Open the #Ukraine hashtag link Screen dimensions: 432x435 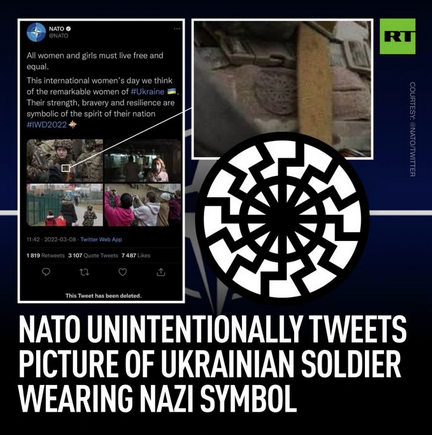coord(147,92)
